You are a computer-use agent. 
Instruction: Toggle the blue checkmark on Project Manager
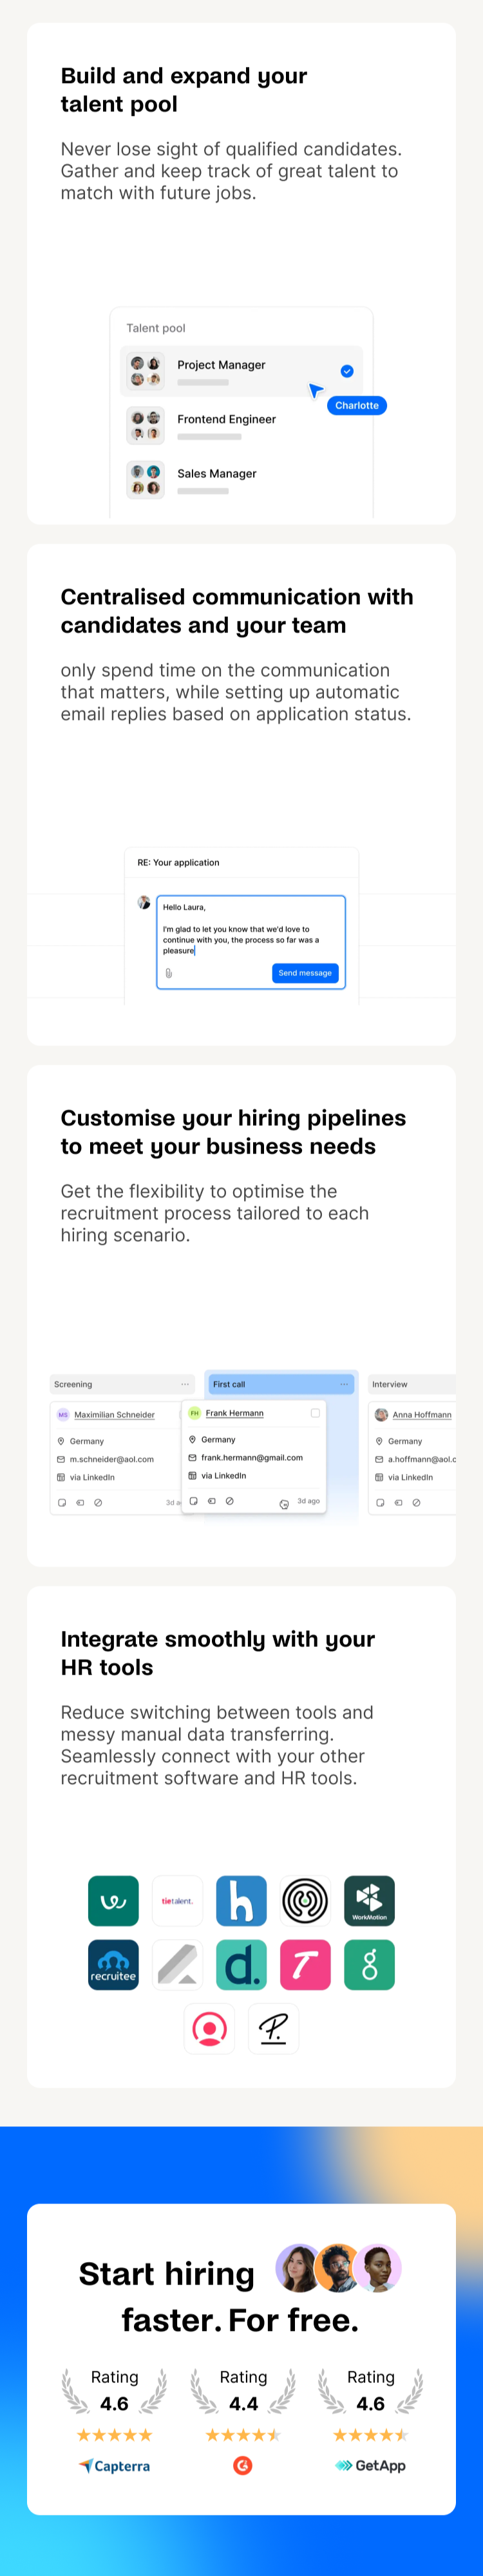pyautogui.click(x=347, y=371)
